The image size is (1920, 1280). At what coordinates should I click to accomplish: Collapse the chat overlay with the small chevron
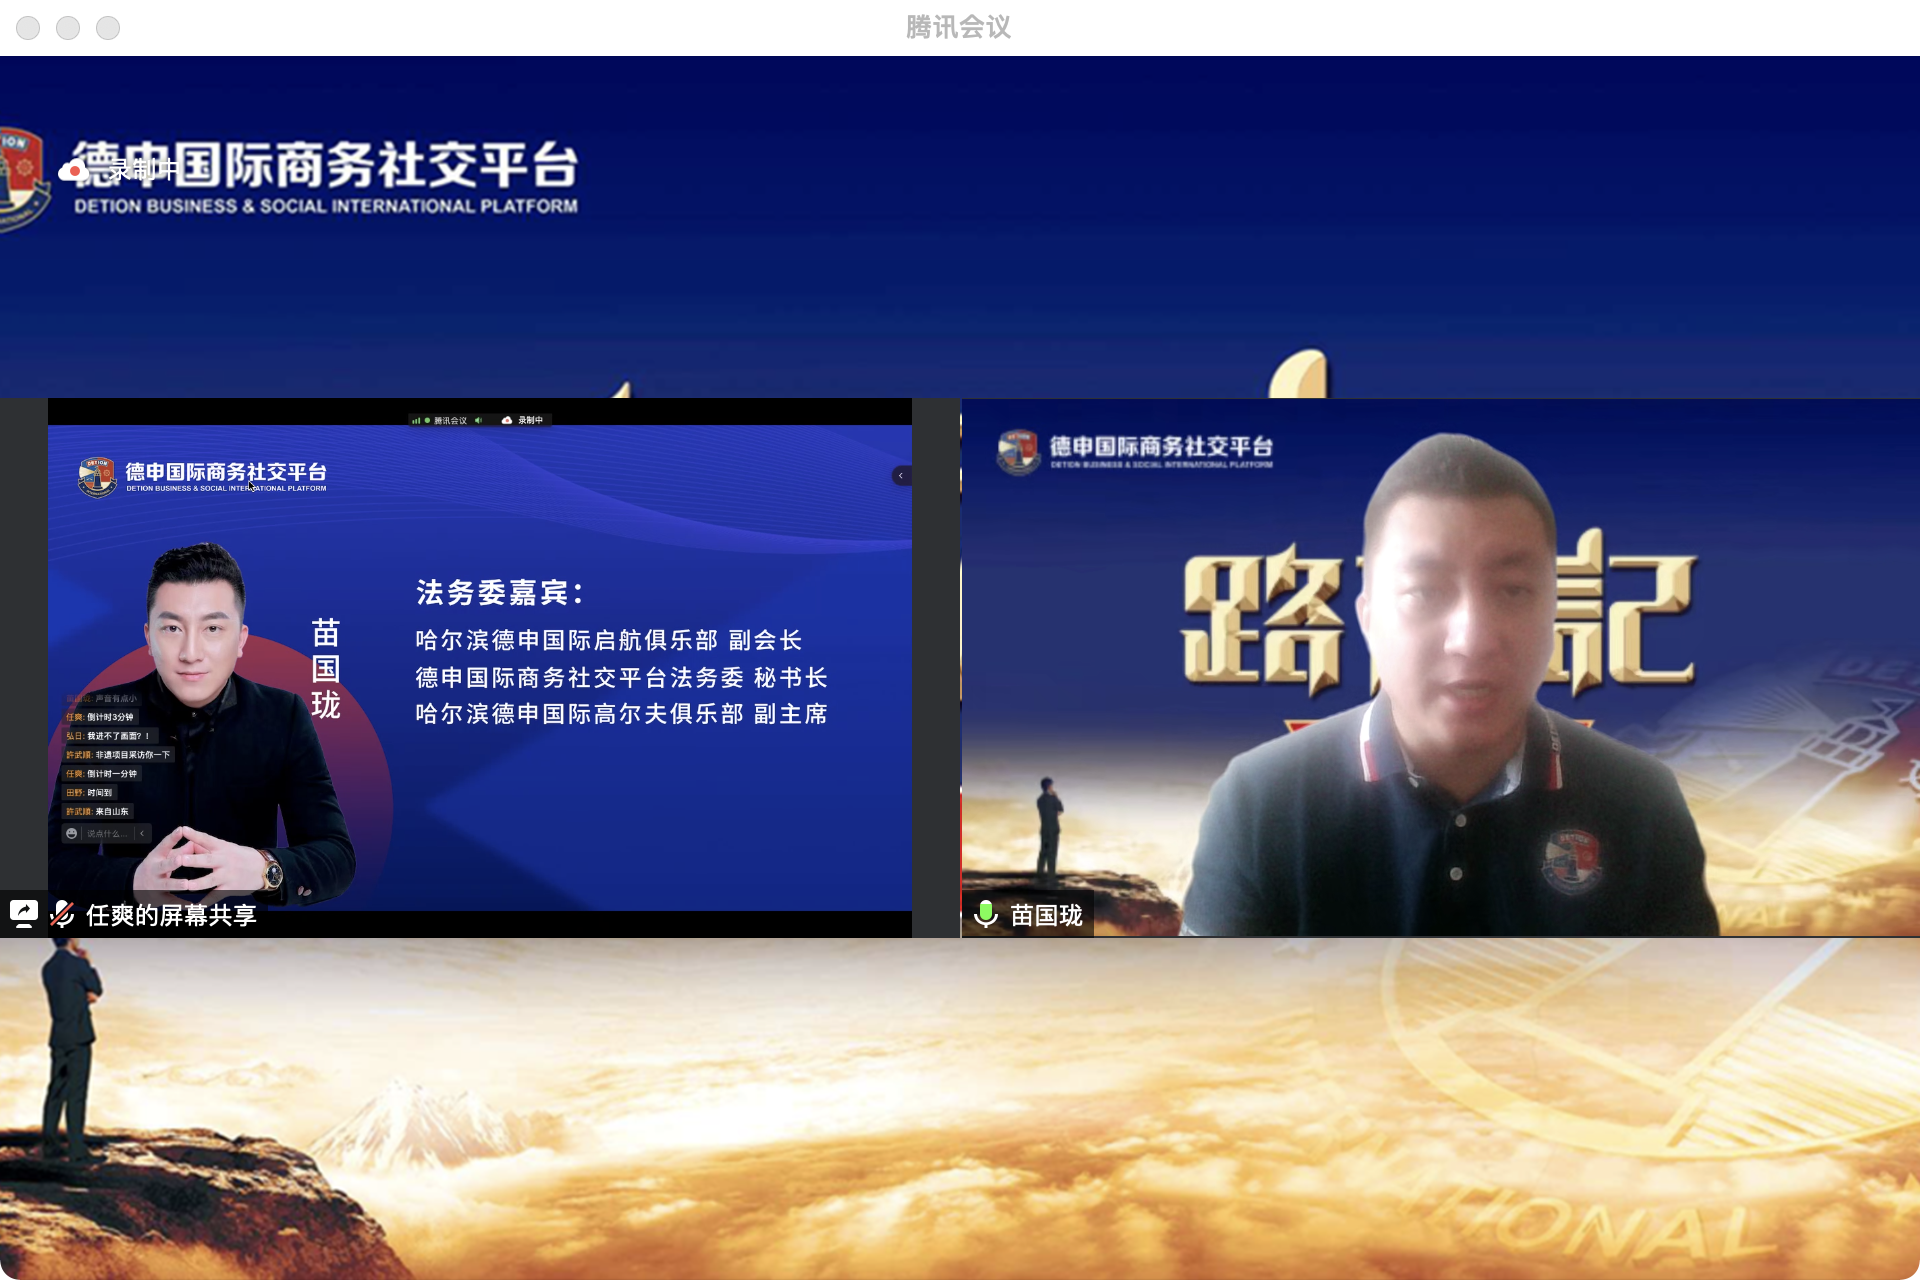tap(142, 833)
